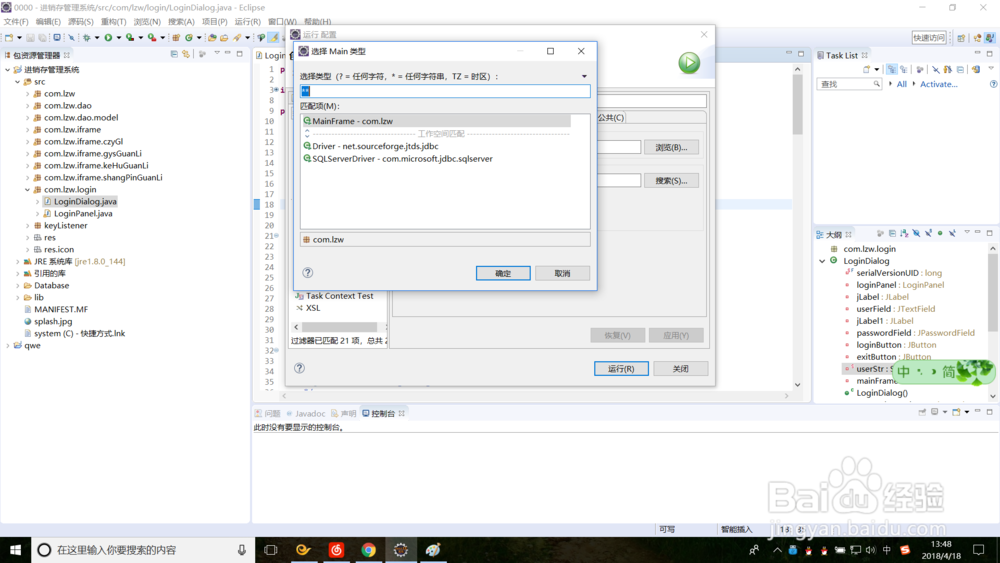The width and height of the screenshot is (1000, 563).
Task: Select SQLServerDriver entry in matches list
Action: coord(398,159)
